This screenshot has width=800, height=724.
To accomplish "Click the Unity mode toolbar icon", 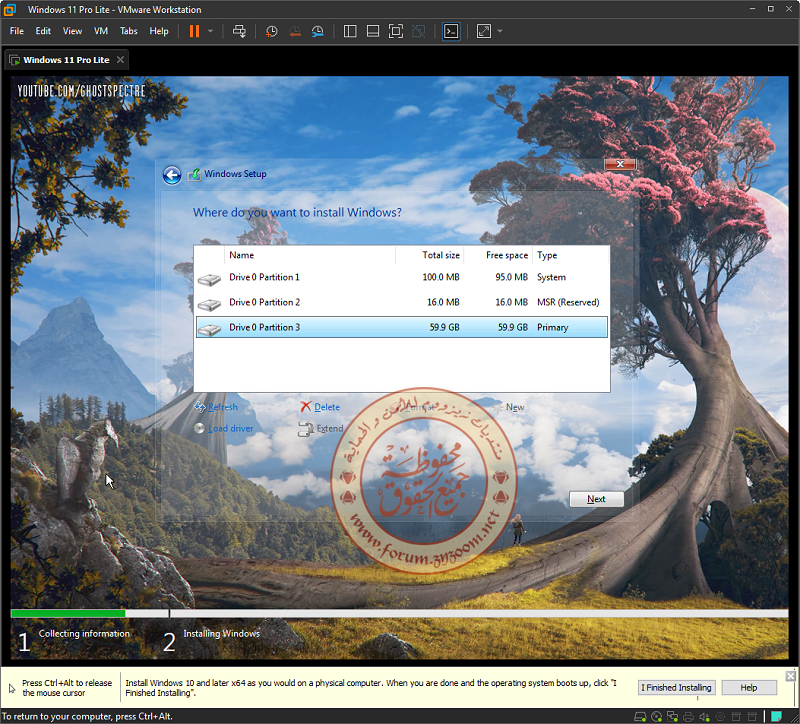I will (418, 31).
